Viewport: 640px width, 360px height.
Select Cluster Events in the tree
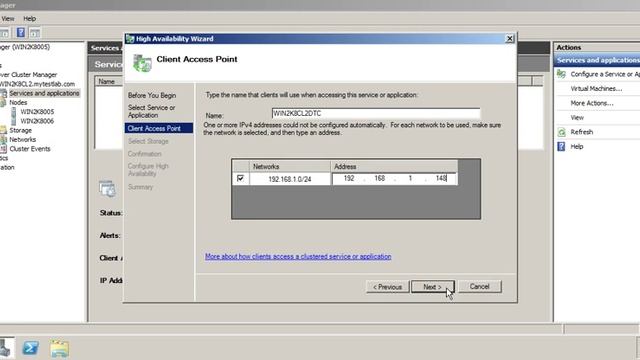(x=30, y=149)
